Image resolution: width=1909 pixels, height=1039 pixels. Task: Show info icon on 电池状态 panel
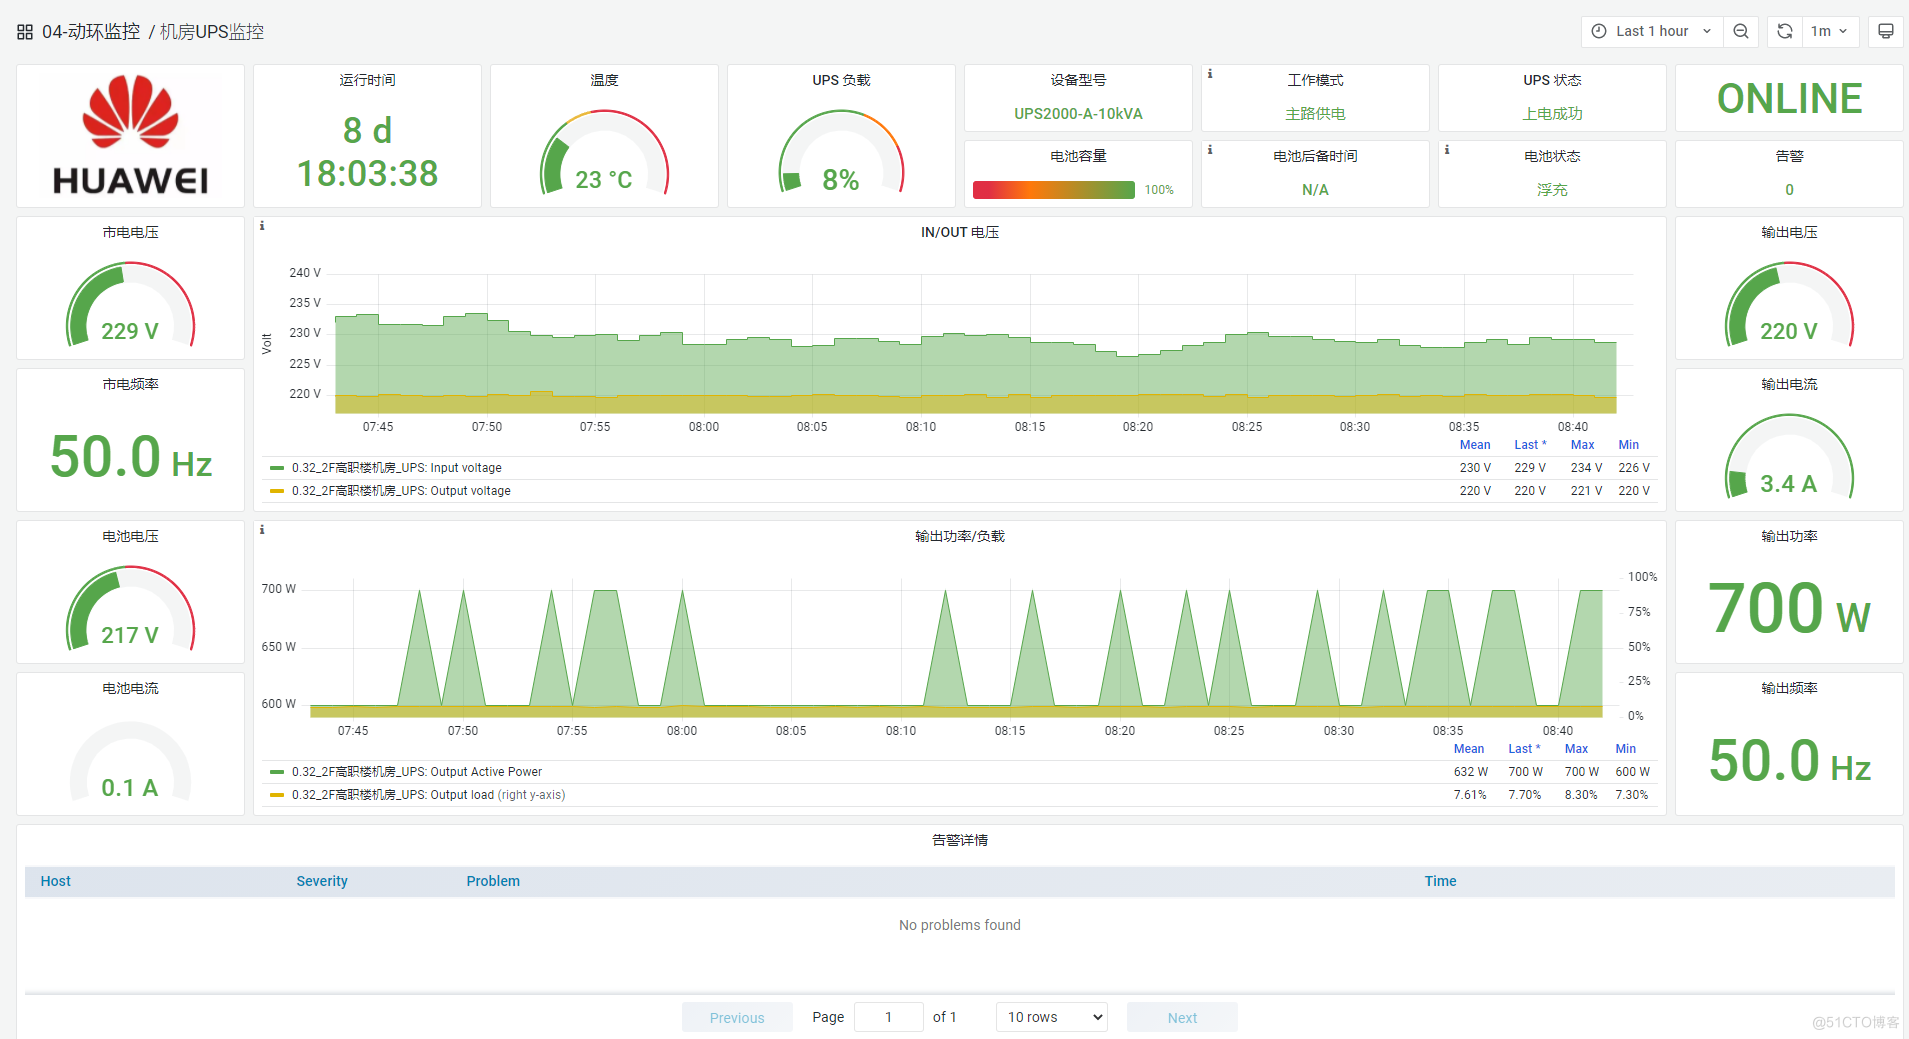pyautogui.click(x=1447, y=150)
